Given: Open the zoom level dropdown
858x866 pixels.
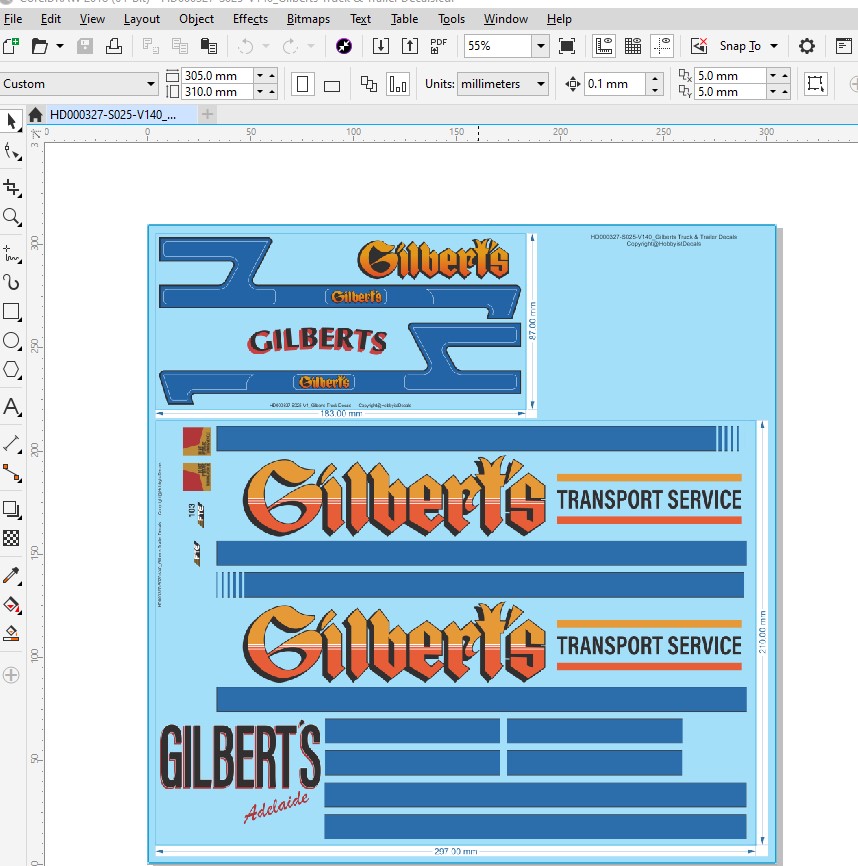Looking at the screenshot, I should tap(540, 46).
